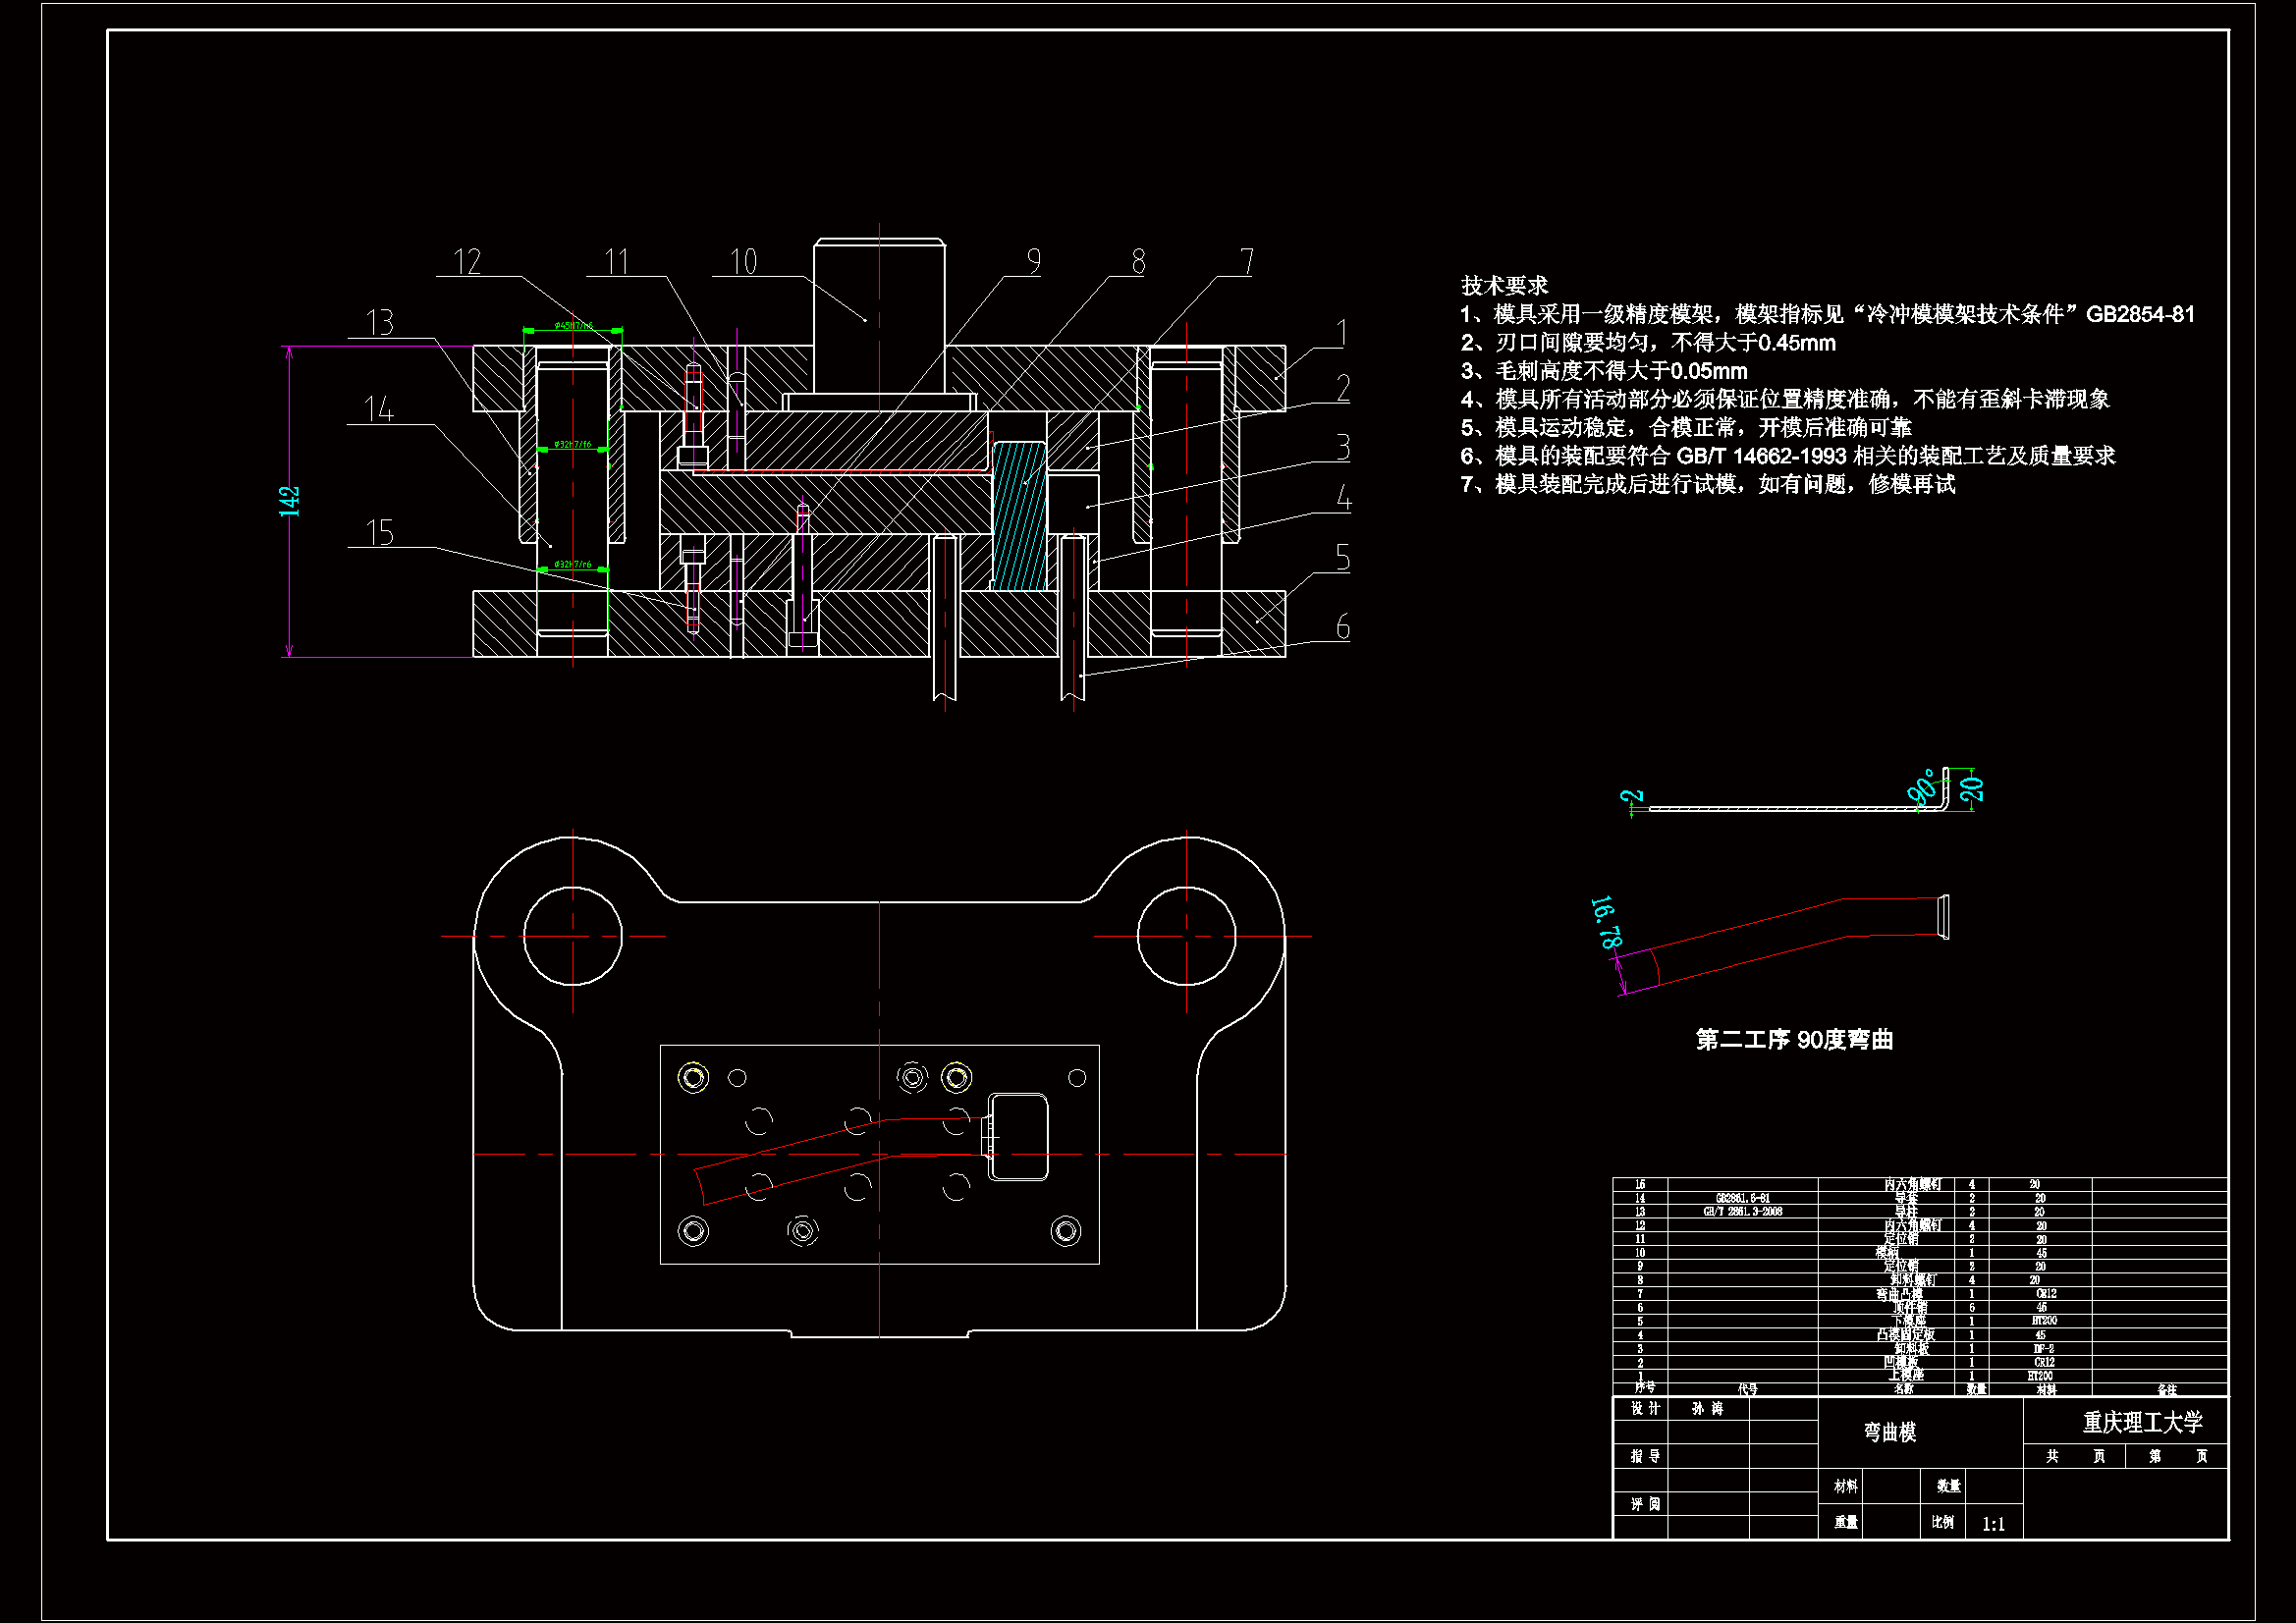Click the 第二工序 90度弯曲 caption

pyautogui.click(x=1794, y=1040)
